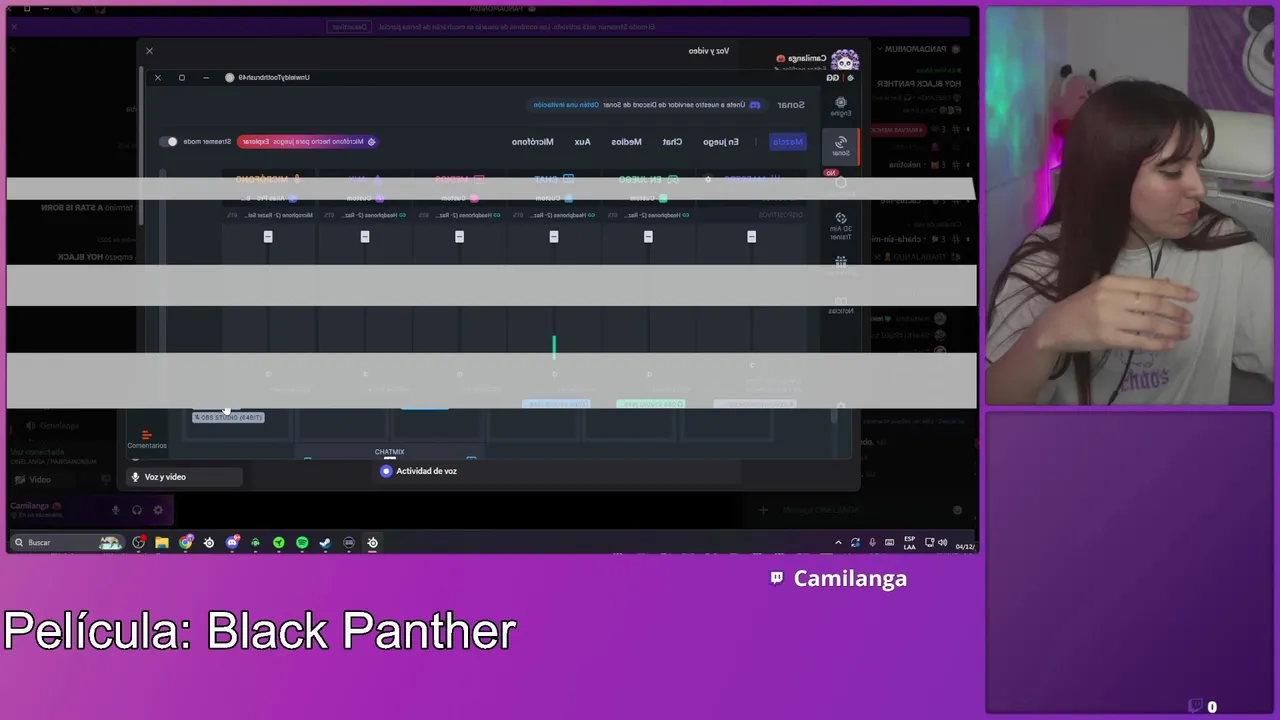Click the Master volume slider handle
The width and height of the screenshot is (1280, 720).
pos(752,237)
